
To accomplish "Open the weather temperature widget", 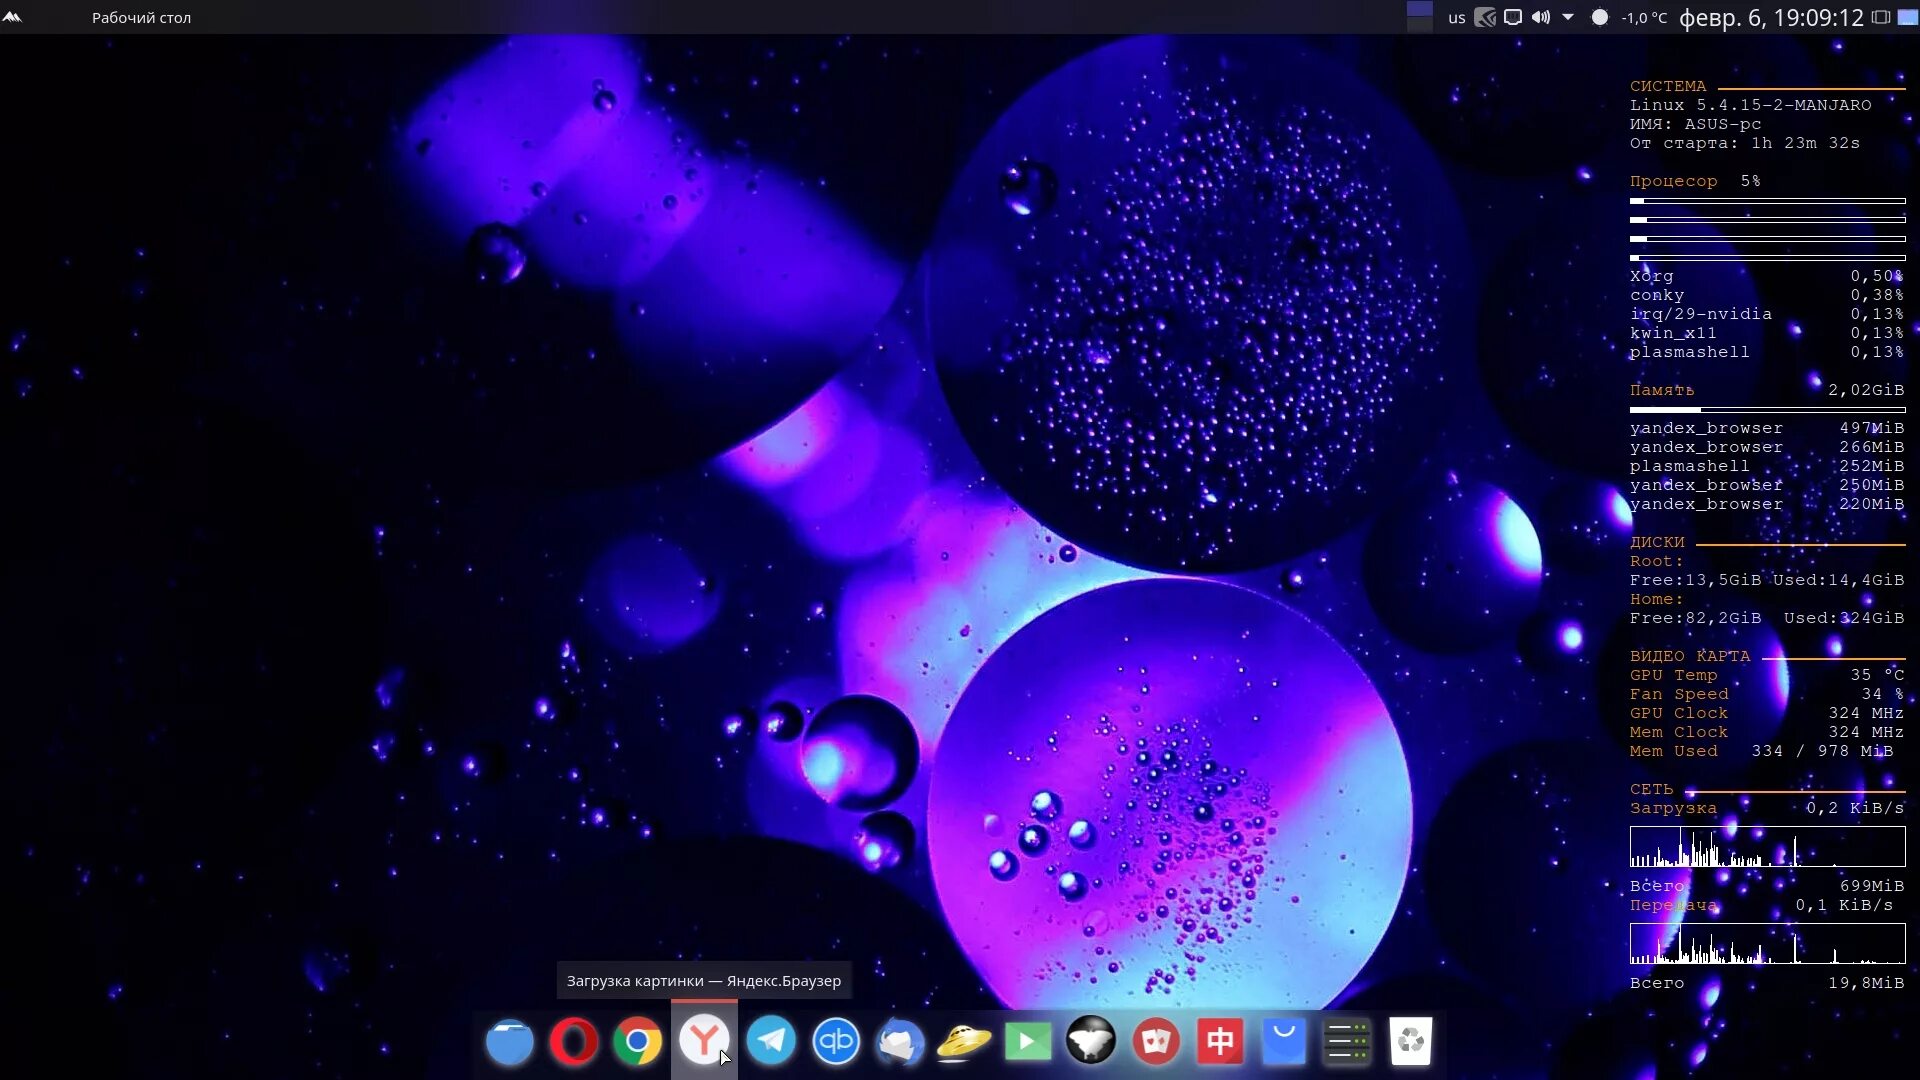I will [1632, 18].
